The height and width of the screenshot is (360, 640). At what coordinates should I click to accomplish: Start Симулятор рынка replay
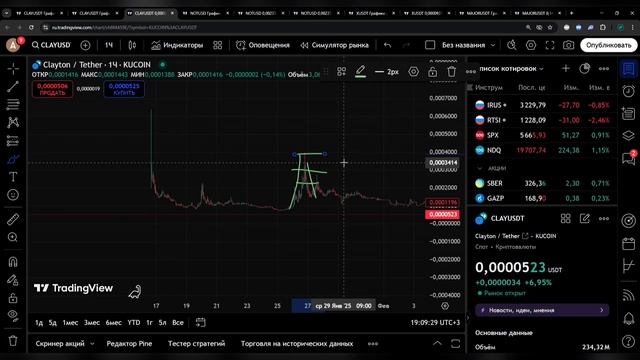click(x=335, y=45)
